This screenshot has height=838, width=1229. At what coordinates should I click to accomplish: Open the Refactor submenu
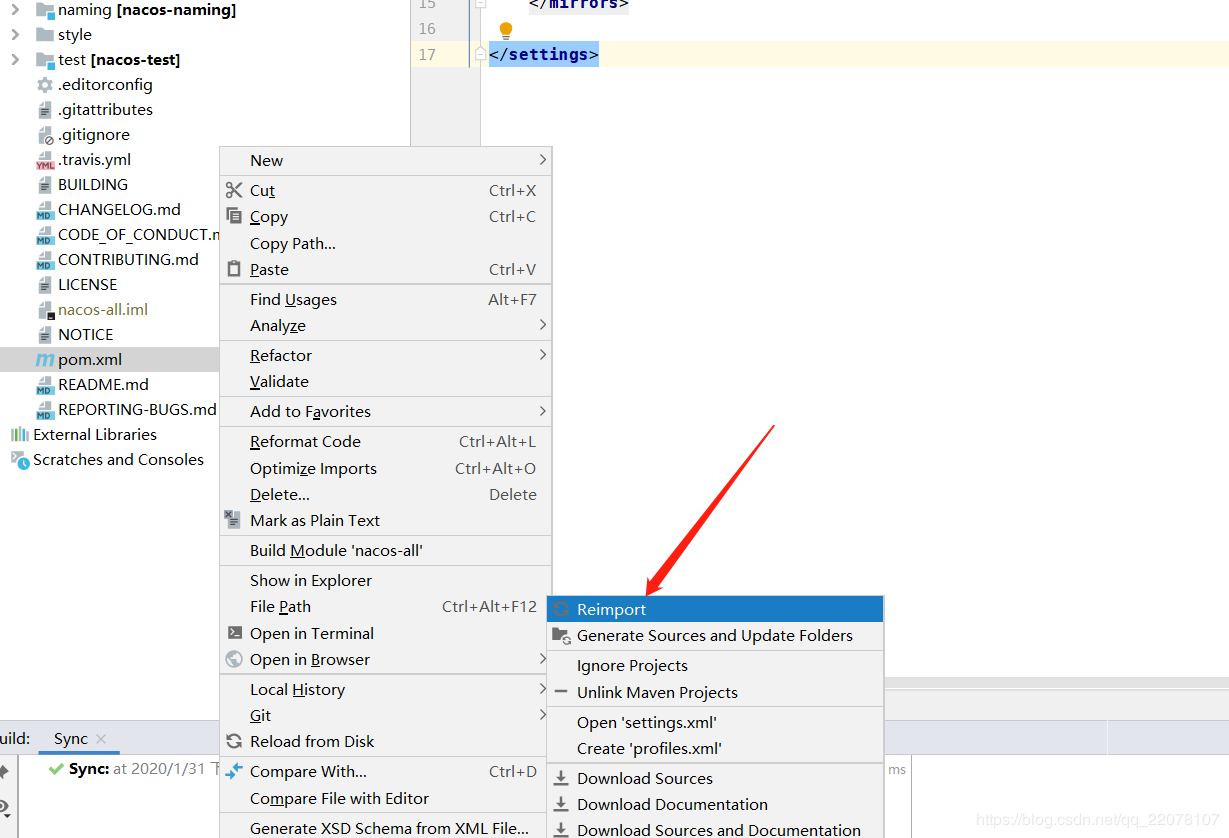[385, 355]
